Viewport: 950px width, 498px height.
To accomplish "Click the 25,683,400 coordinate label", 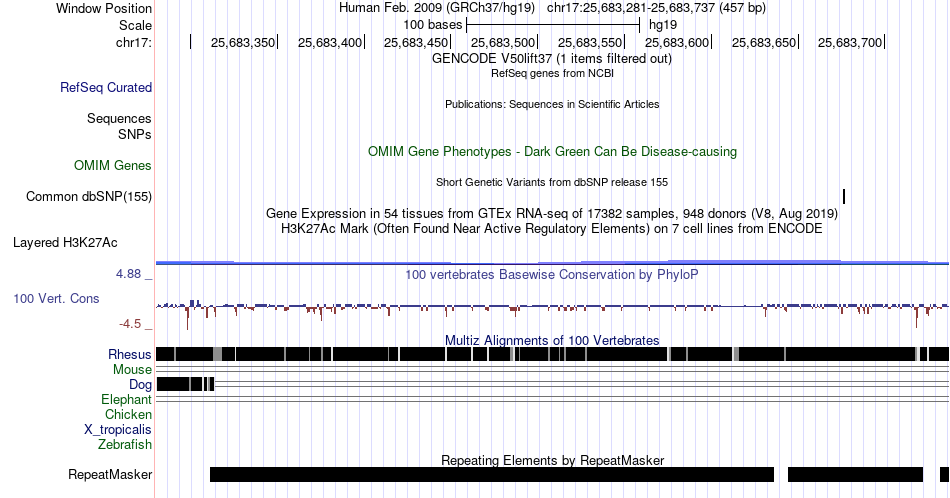I will coord(330,42).
